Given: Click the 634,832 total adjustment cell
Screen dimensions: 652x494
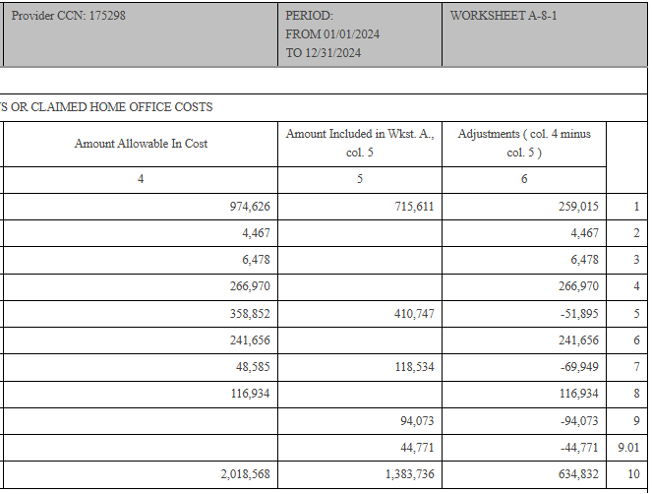Looking at the screenshot, I should click(576, 474).
